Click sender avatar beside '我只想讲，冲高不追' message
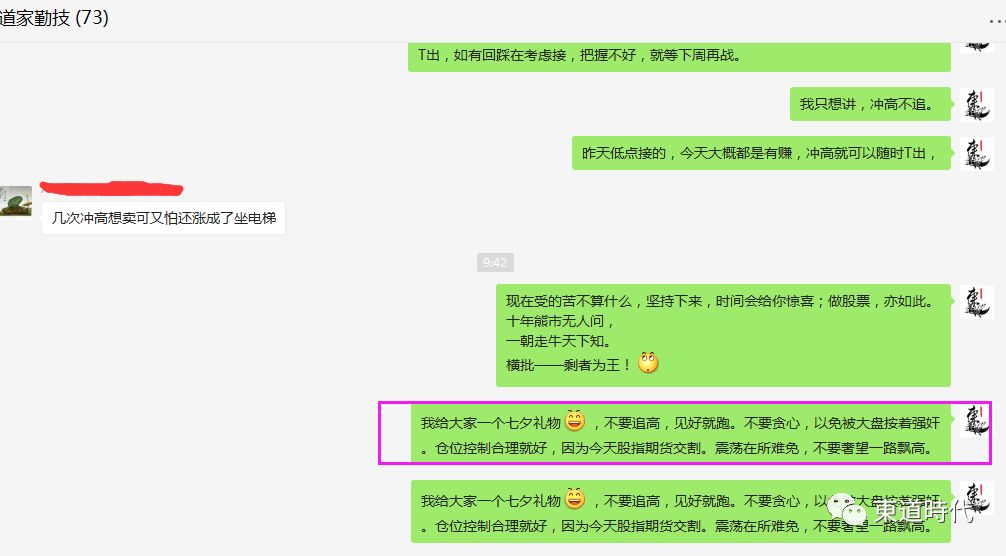The width and height of the screenshot is (1006, 556). click(976, 105)
